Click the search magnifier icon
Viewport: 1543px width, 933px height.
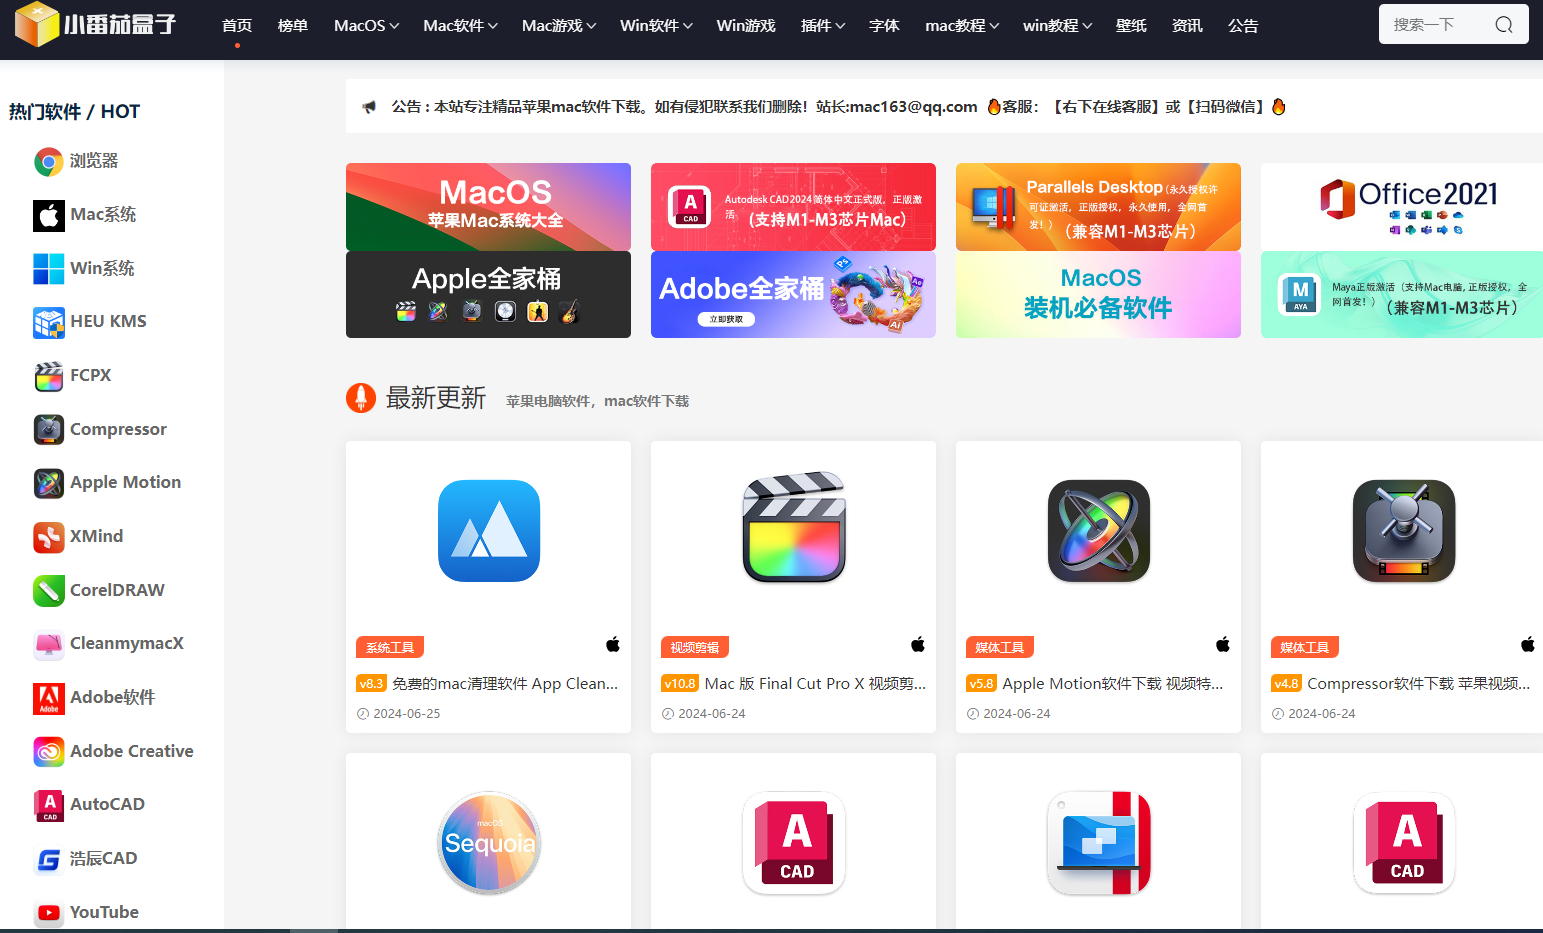(x=1503, y=25)
